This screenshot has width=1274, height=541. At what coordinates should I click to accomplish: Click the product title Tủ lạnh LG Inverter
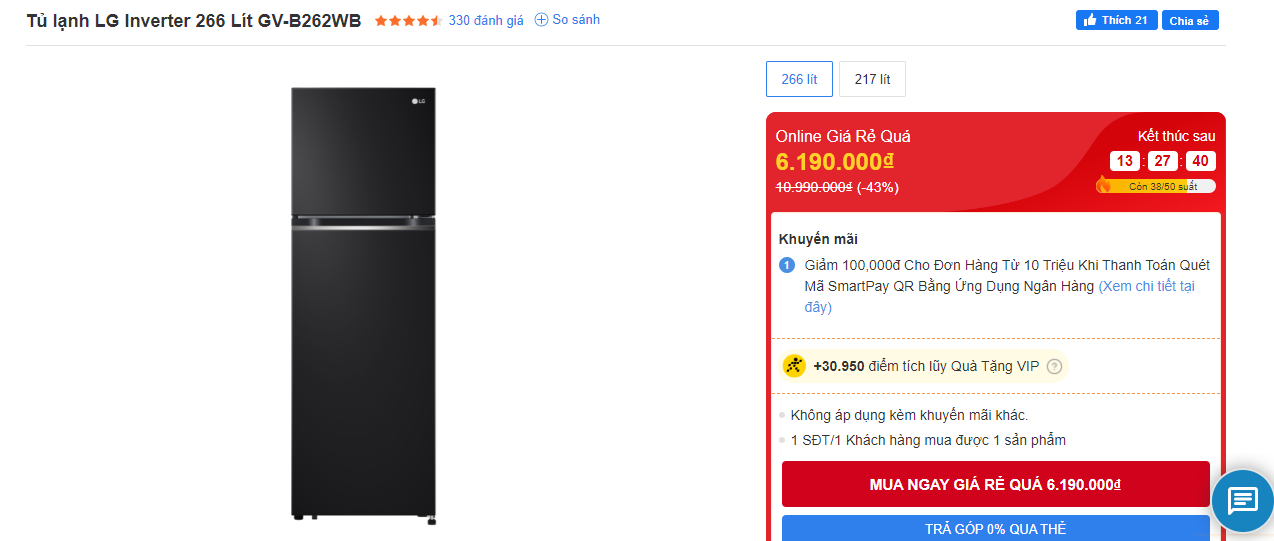click(194, 21)
